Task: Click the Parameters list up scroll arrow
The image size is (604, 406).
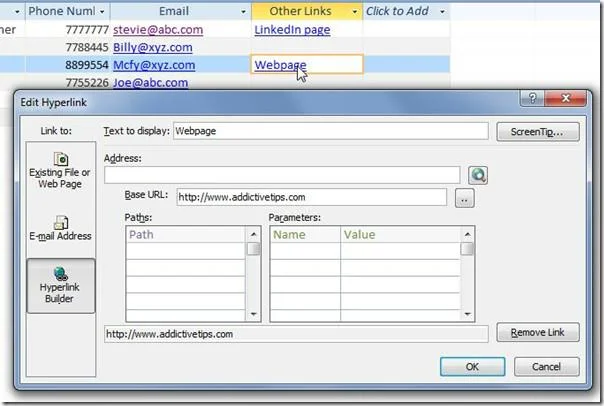Action: 467,234
